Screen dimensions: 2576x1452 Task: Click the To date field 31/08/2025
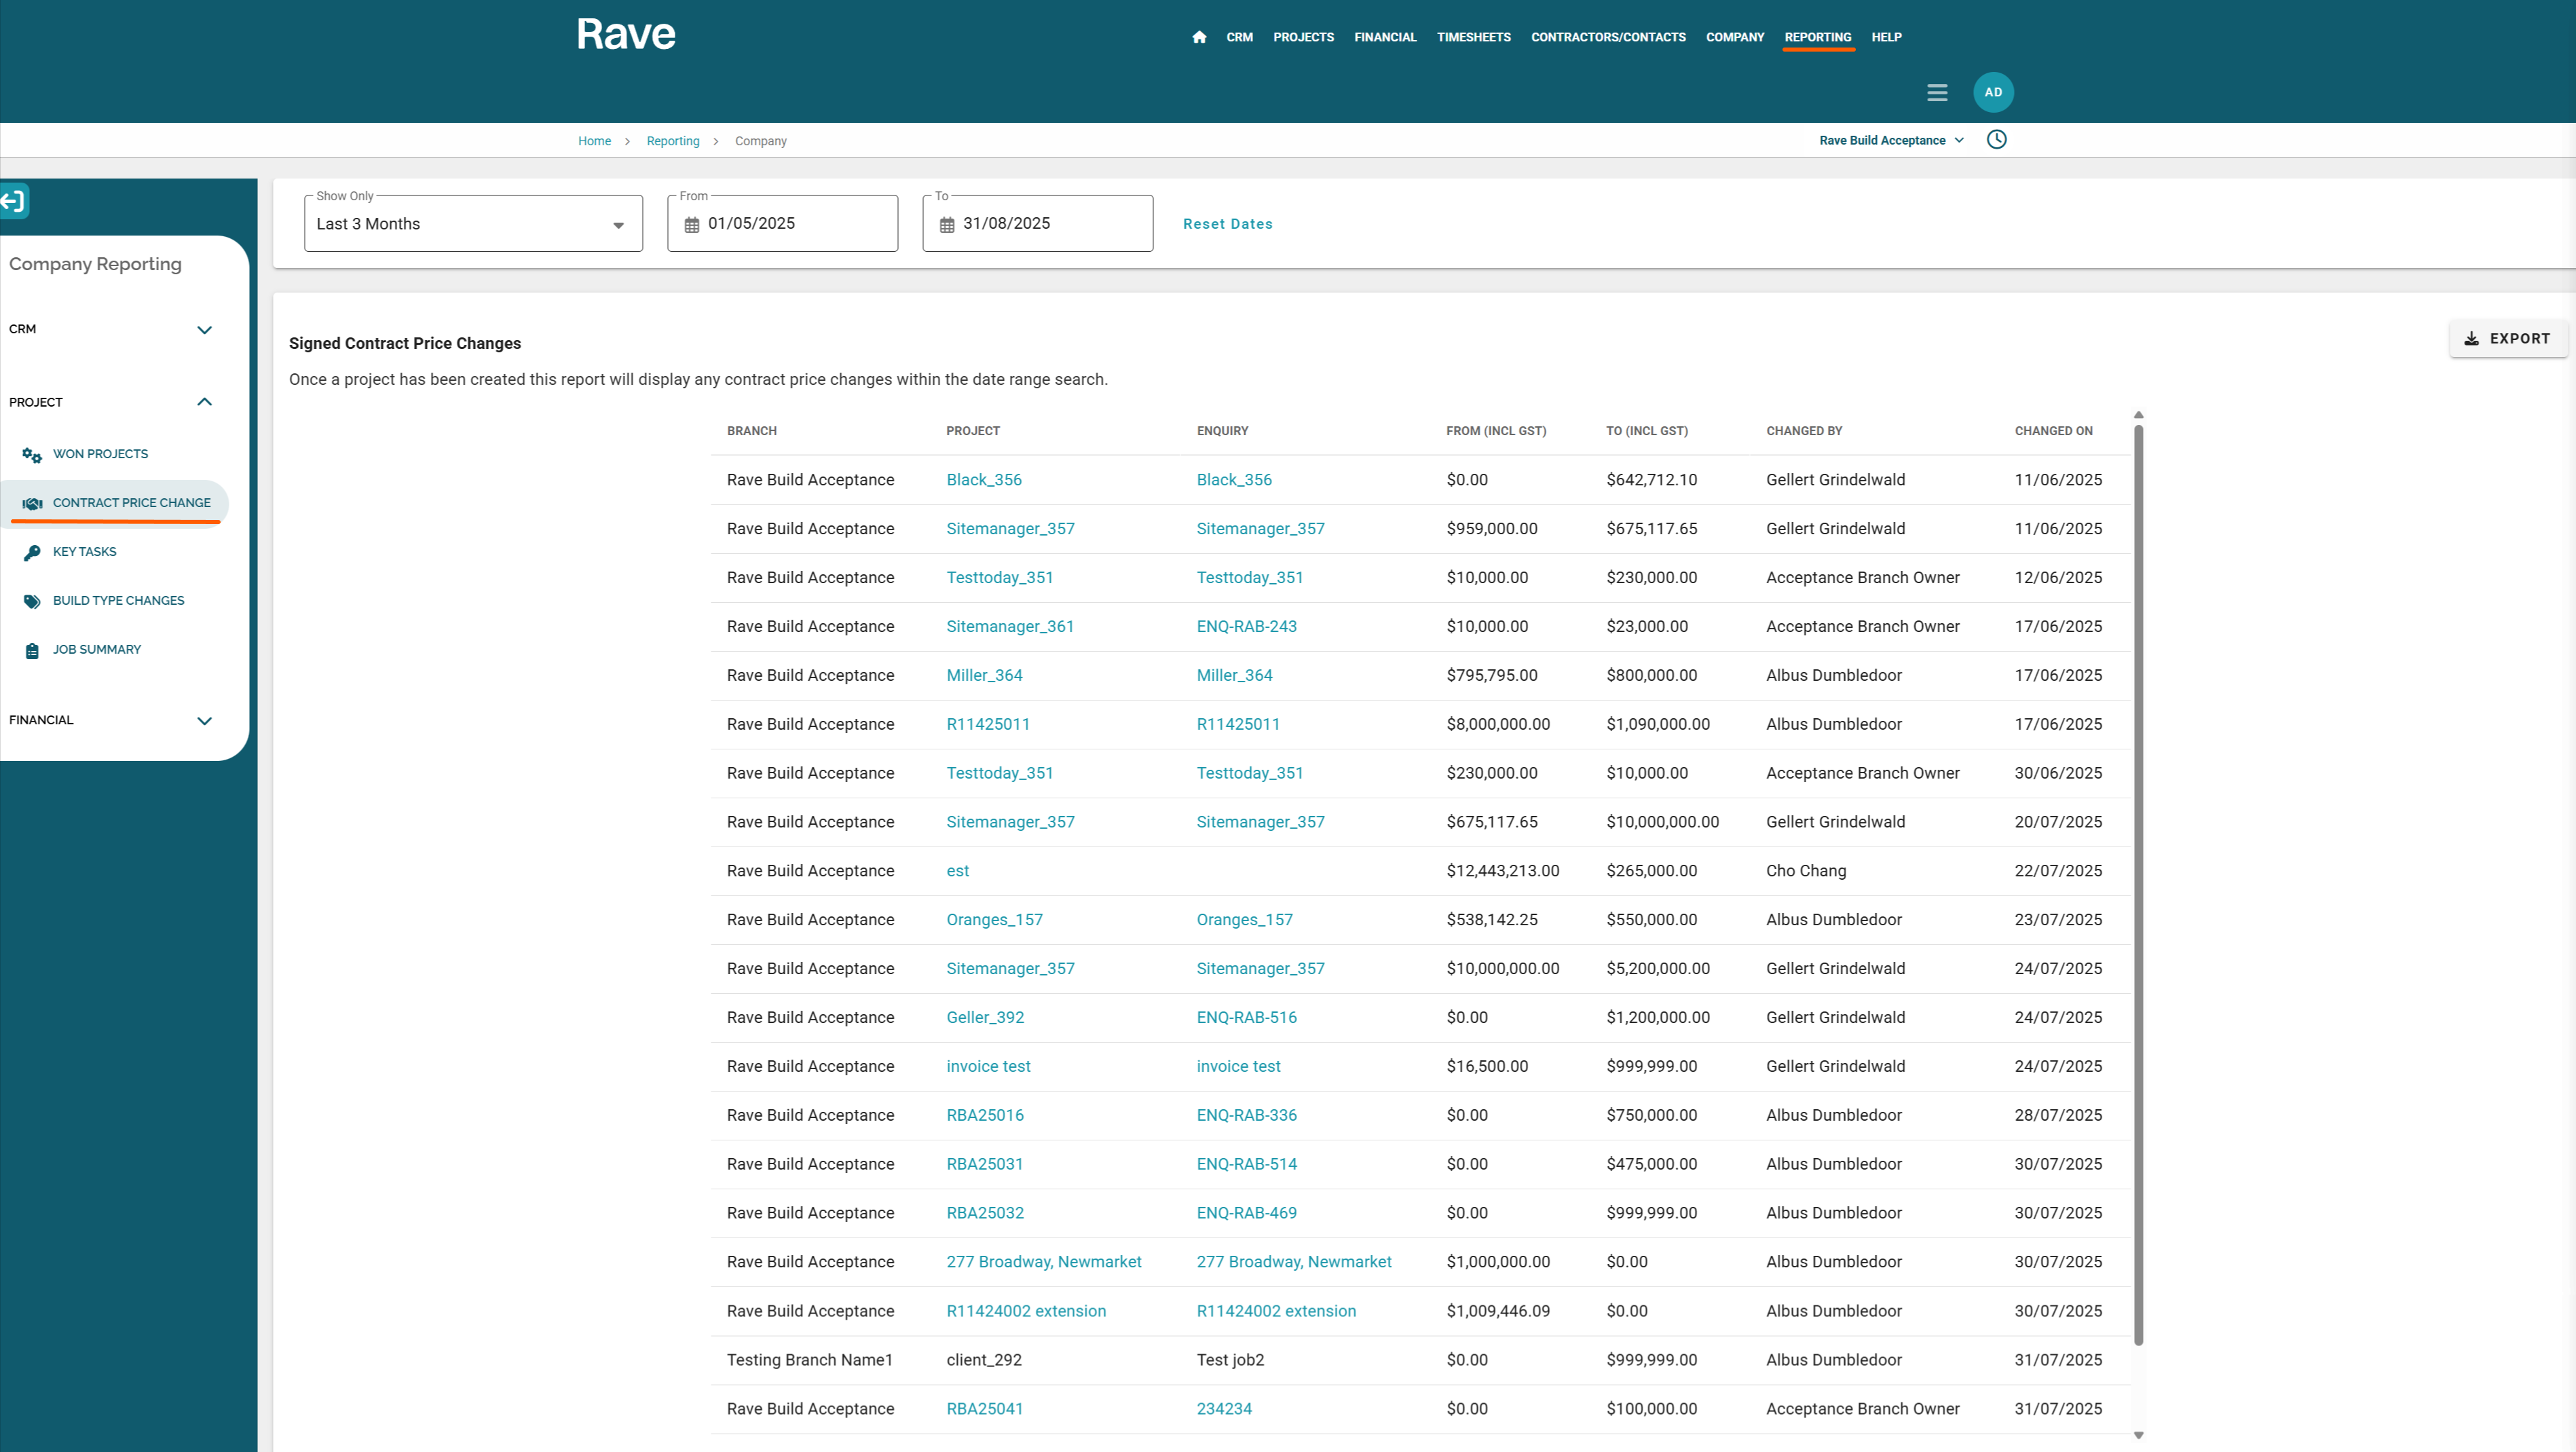(x=1037, y=224)
